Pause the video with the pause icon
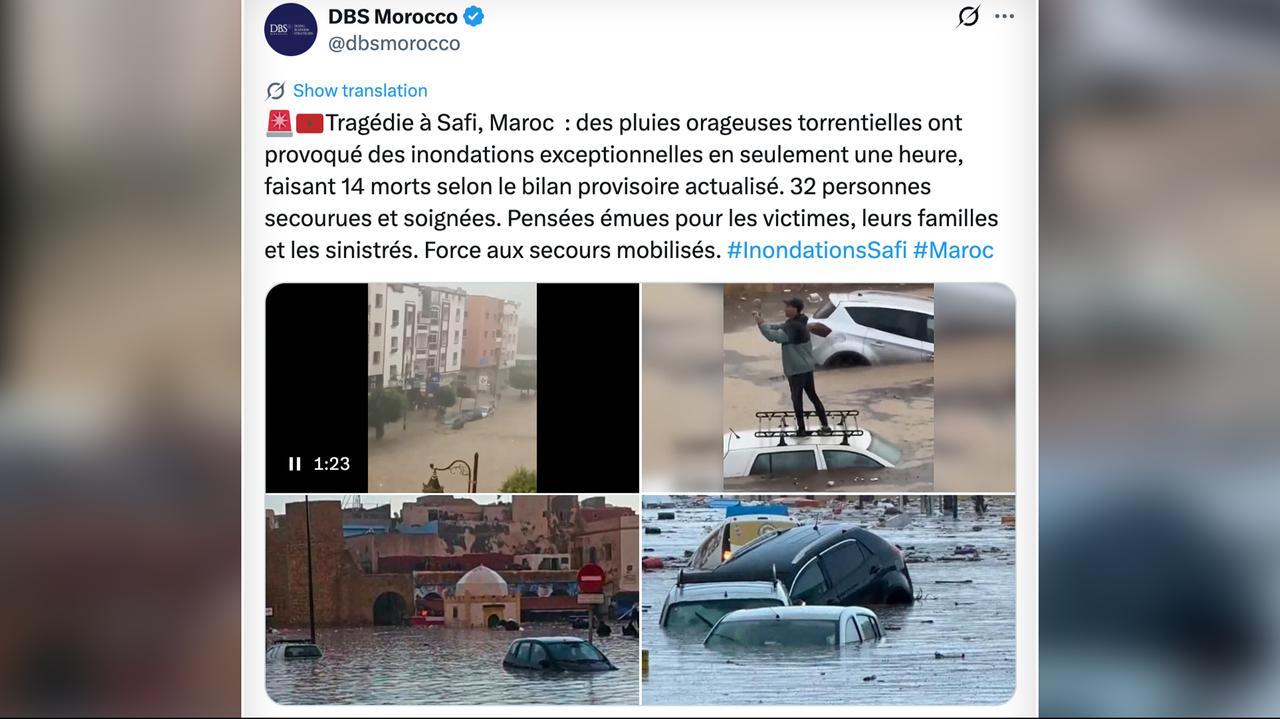This screenshot has width=1280, height=719. (295, 464)
